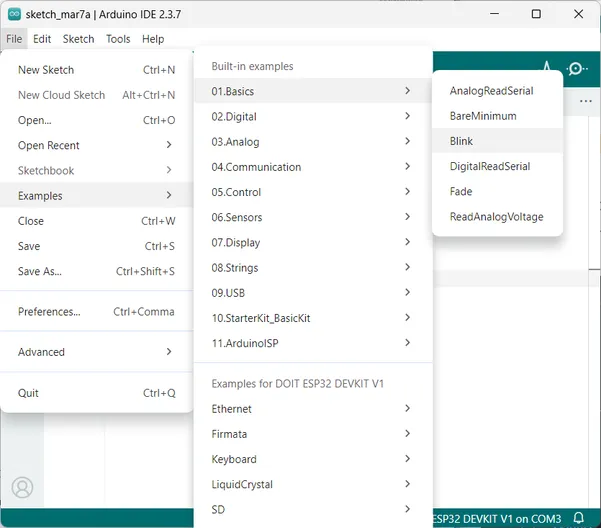Screen dimensions: 601x528
Task: Choose Save from the File menu
Action: (x=97, y=246)
